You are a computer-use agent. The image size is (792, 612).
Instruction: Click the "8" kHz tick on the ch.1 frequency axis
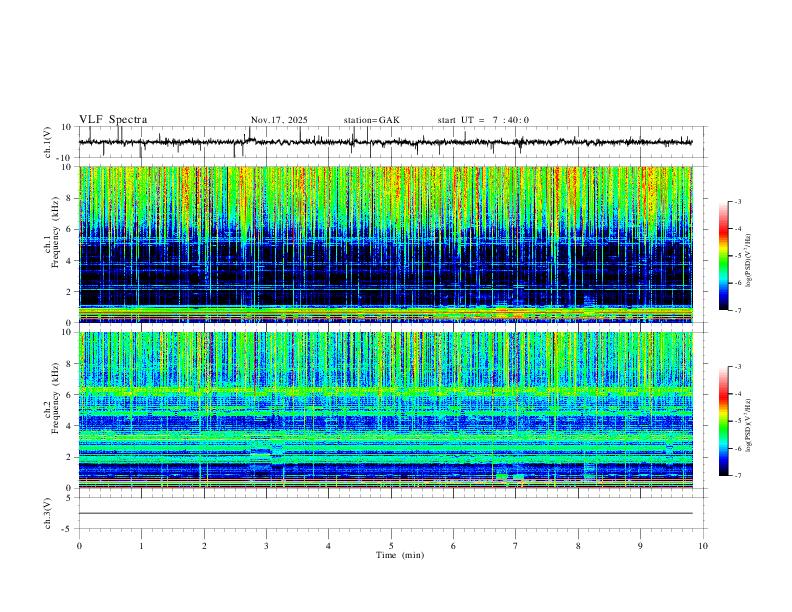tap(70, 198)
